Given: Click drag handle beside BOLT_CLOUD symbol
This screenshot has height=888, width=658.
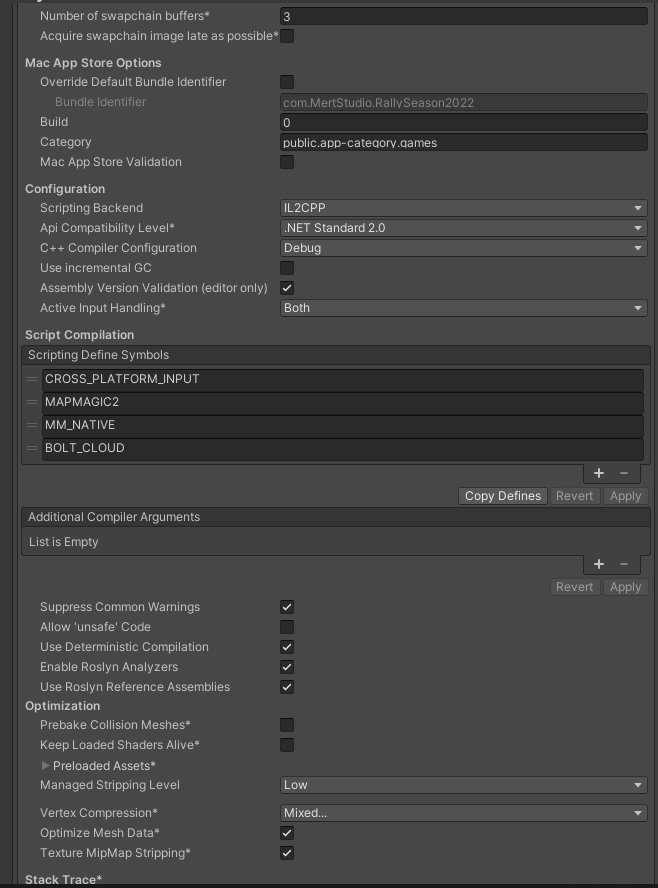Looking at the screenshot, I should click(x=33, y=448).
